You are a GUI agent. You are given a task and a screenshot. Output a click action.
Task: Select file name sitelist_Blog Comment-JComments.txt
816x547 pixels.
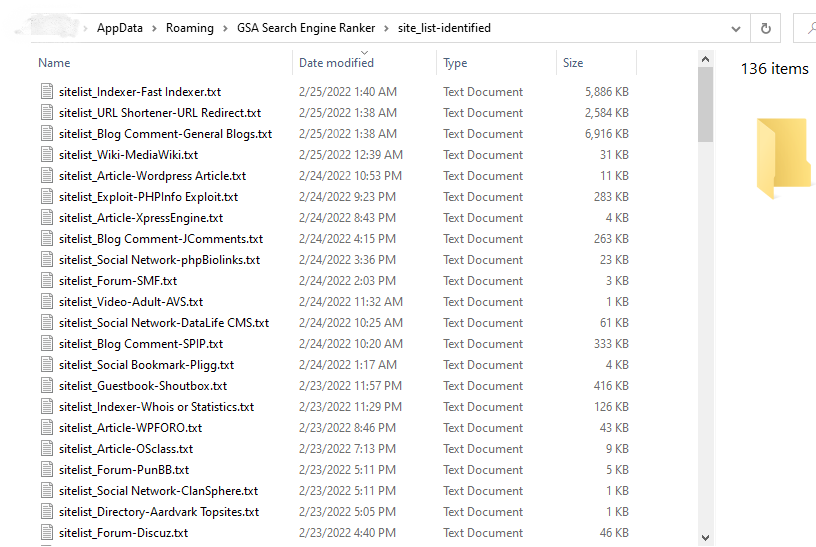coord(161,238)
